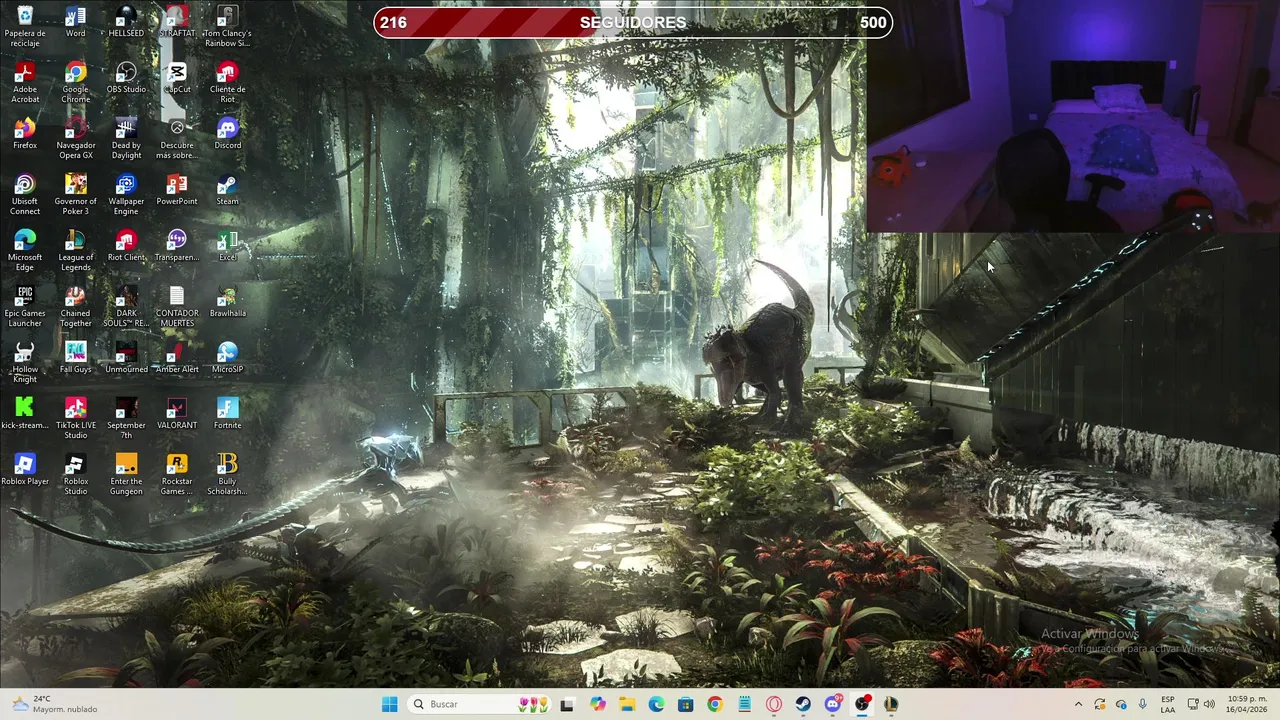Switch the ESP LAA input language
Viewport: 1280px width, 720px height.
point(1168,704)
